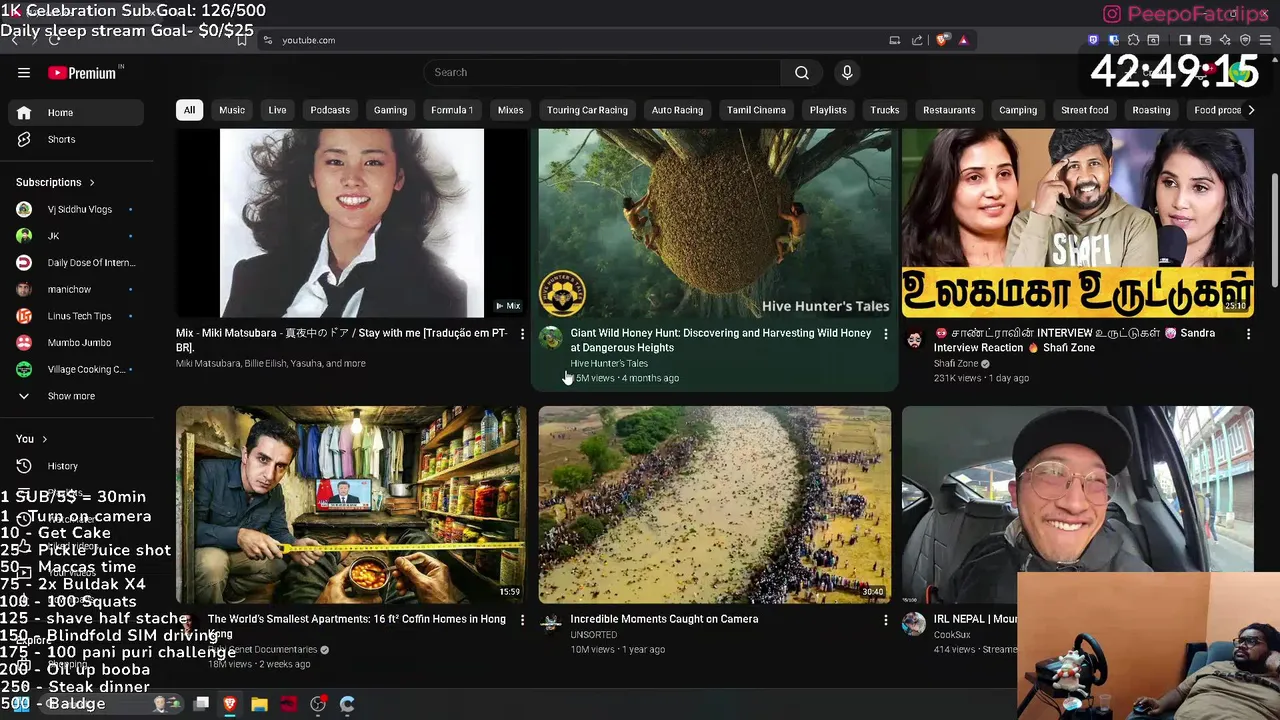Open OBS Studio from the taskbar
Screen dimensions: 1280x720
click(318, 704)
